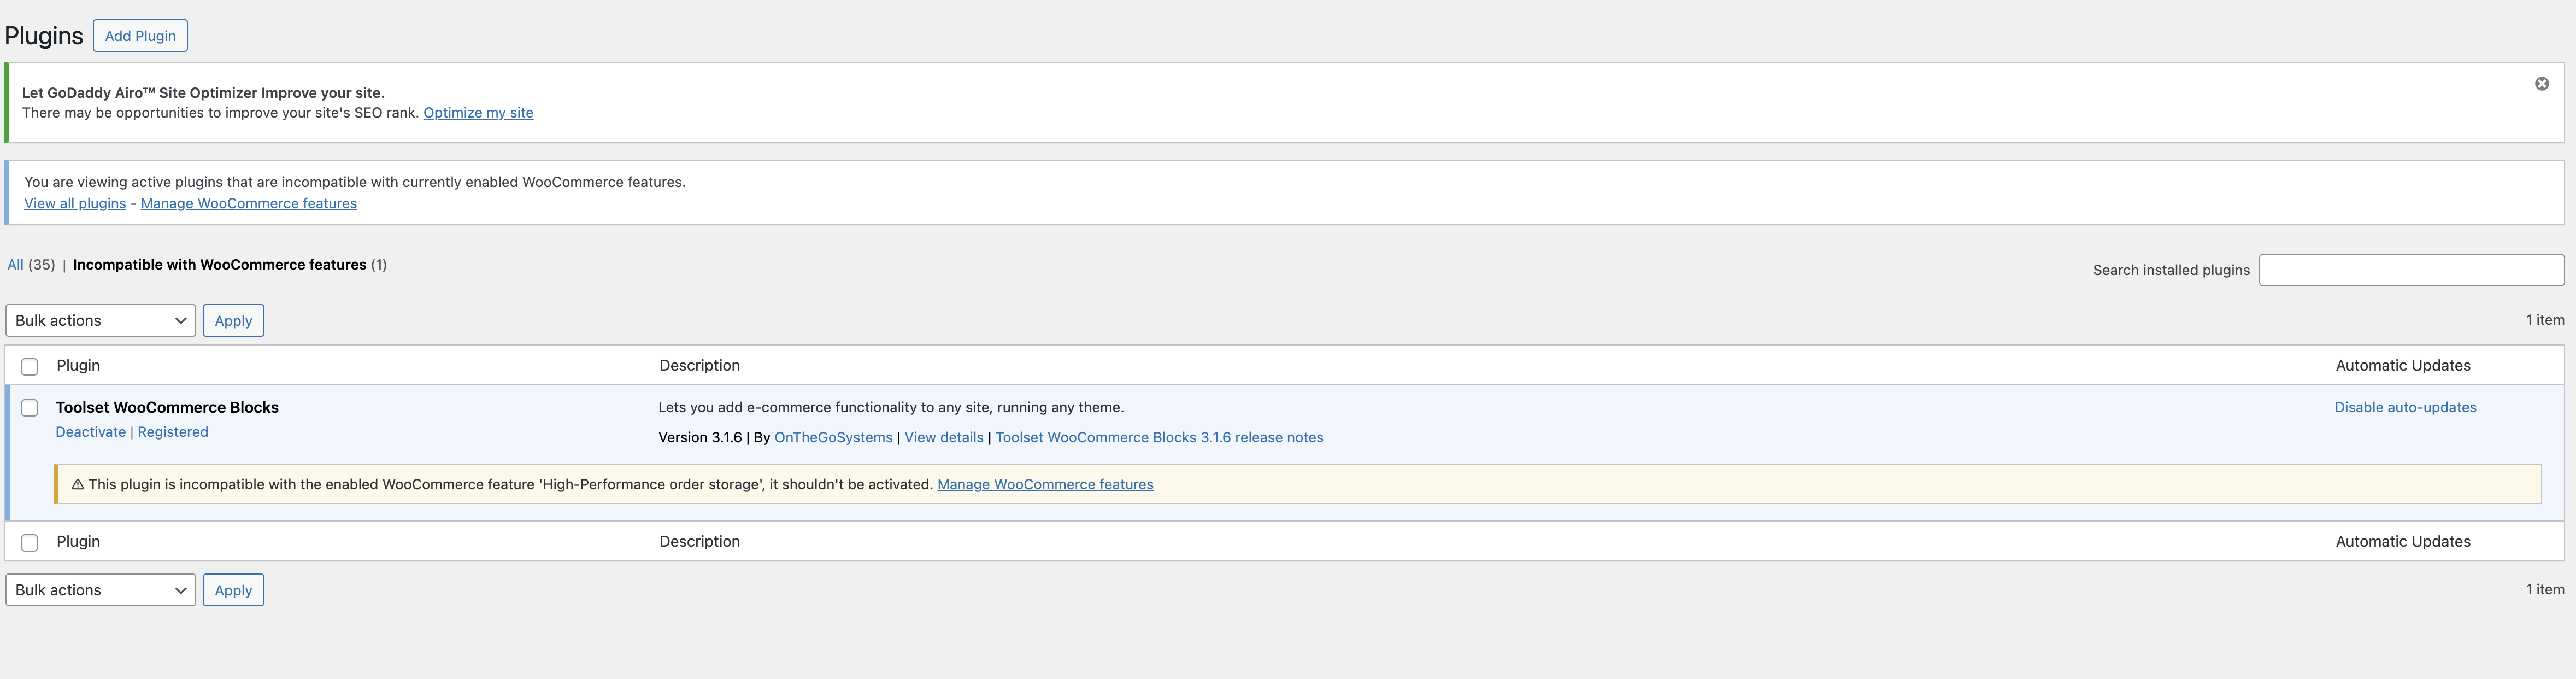Open the OnTheGoSystems author link
Viewport: 2576px width, 679px height.
pos(833,438)
